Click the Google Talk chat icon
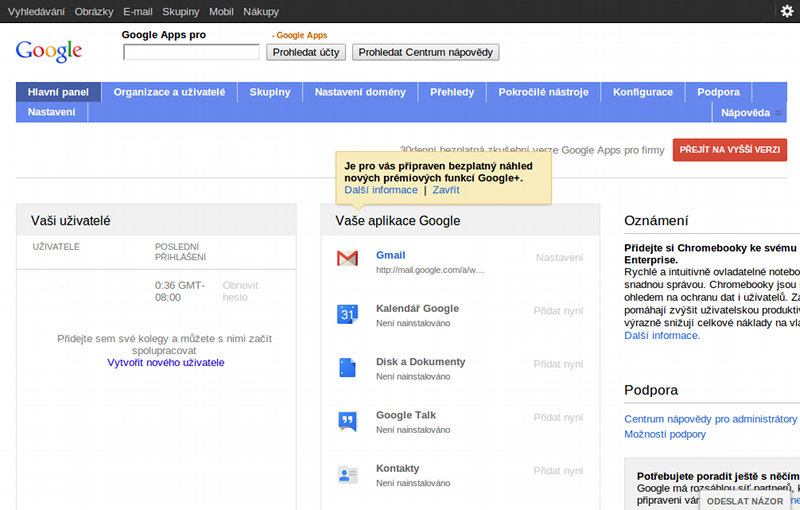This screenshot has width=800, height=510. pos(347,421)
